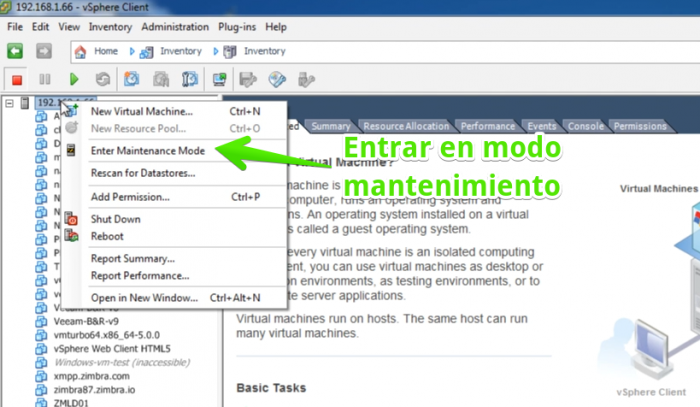This screenshot has height=407, width=700.
Task: Click the zimbra87.zimbra.io VM icon
Action: 41,390
